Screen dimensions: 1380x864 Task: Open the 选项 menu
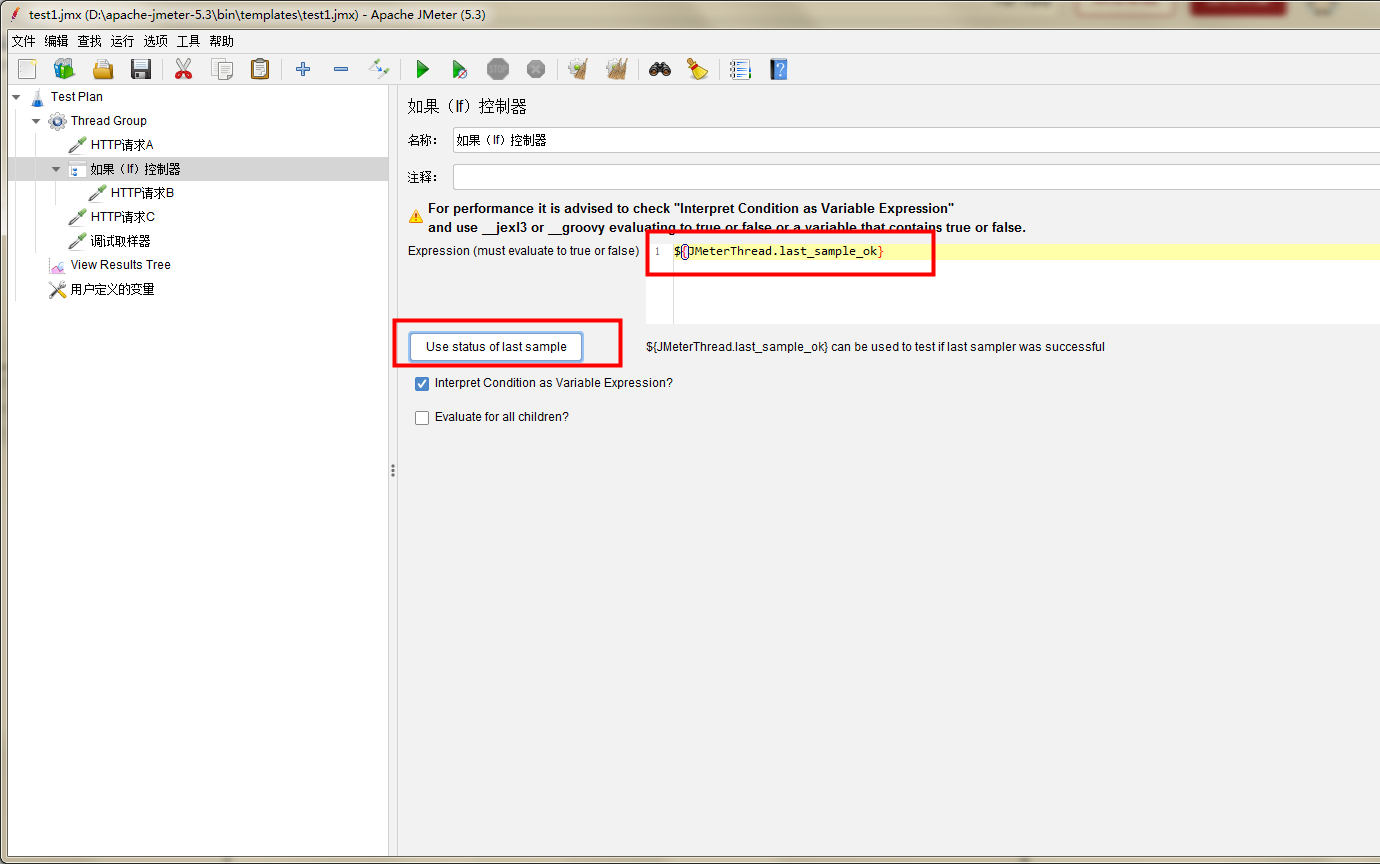(156, 41)
